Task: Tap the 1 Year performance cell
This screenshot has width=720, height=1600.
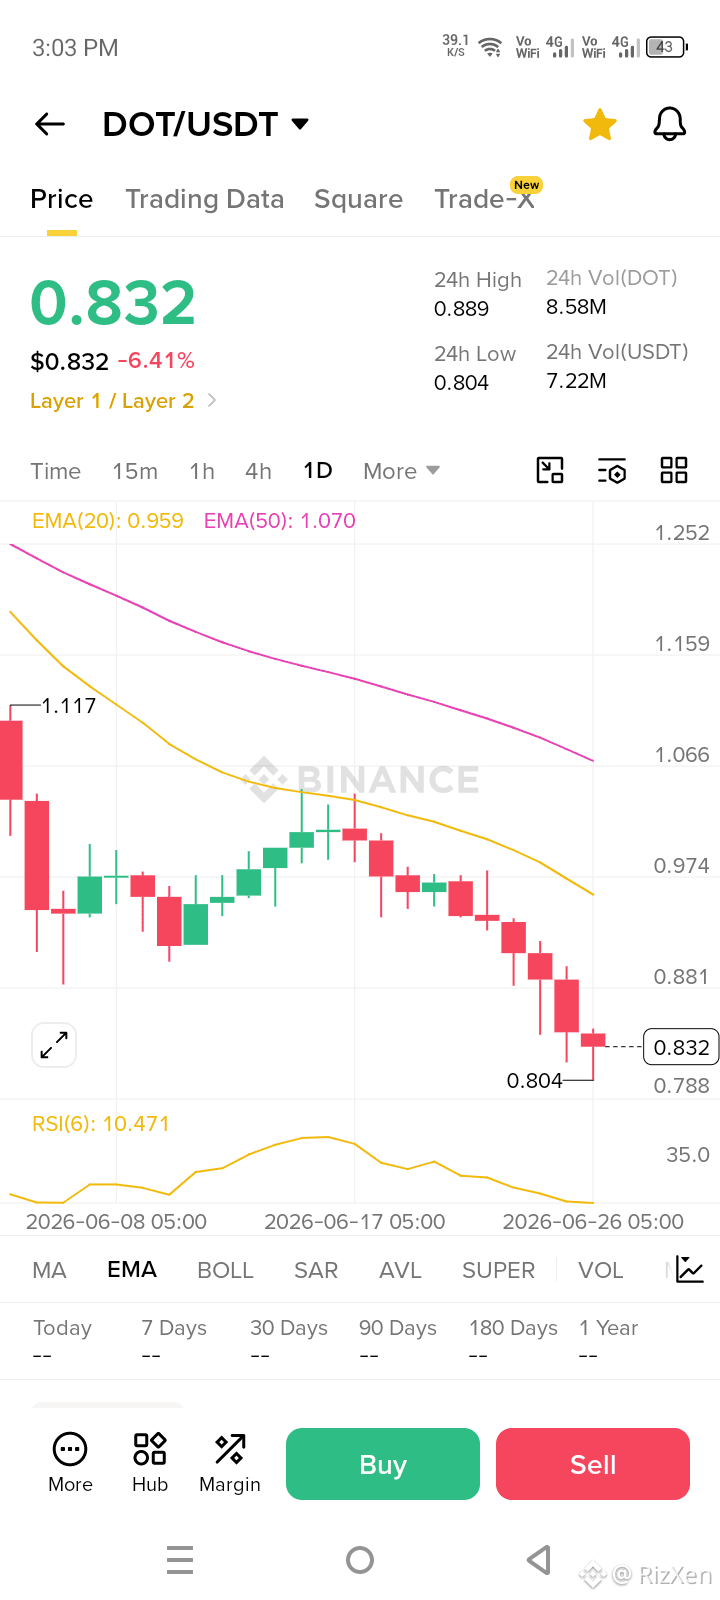Action: point(608,1341)
